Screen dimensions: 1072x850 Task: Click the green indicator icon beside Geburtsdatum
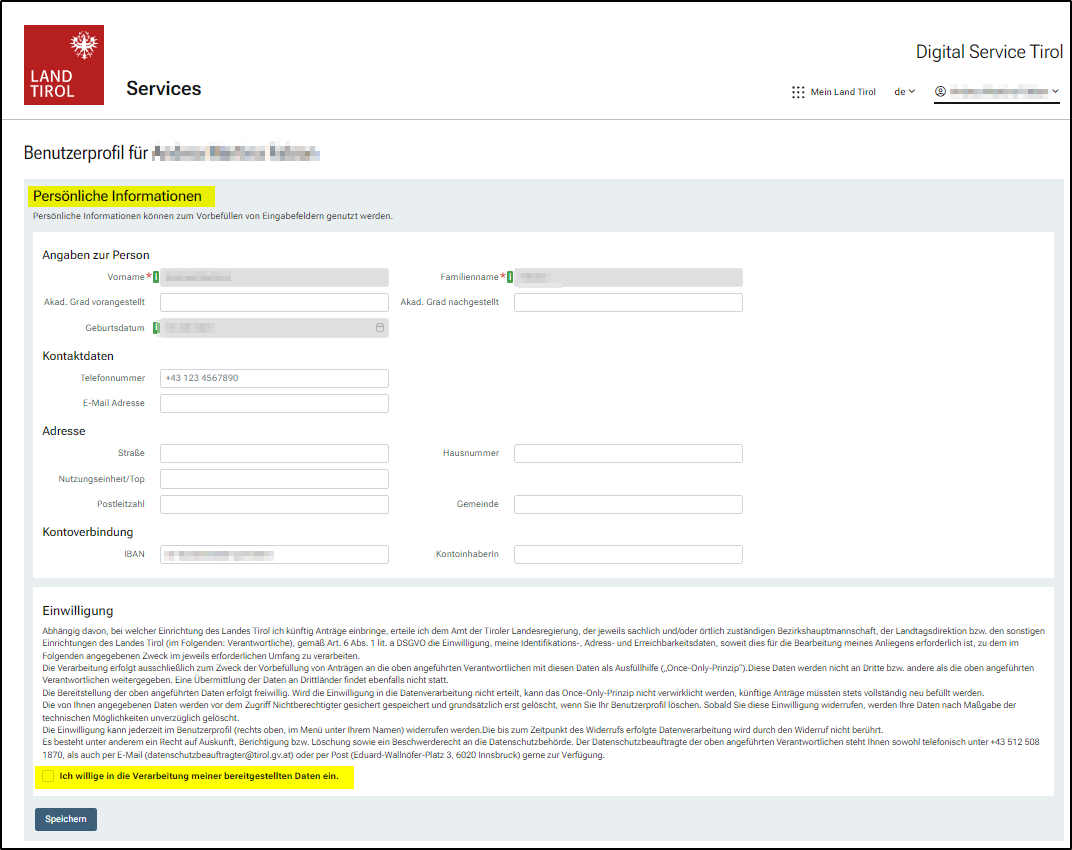[156, 327]
